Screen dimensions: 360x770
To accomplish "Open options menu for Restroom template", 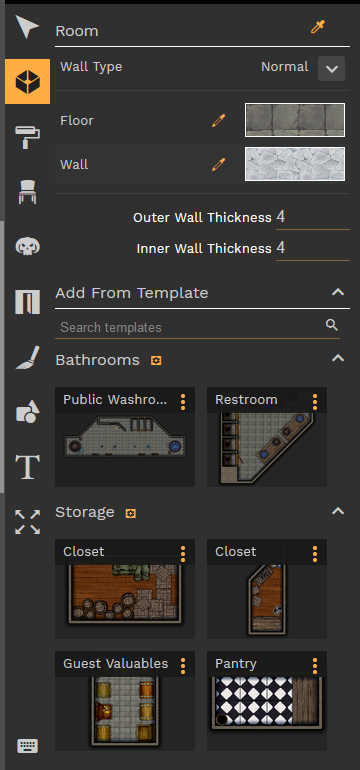I will (x=315, y=402).
